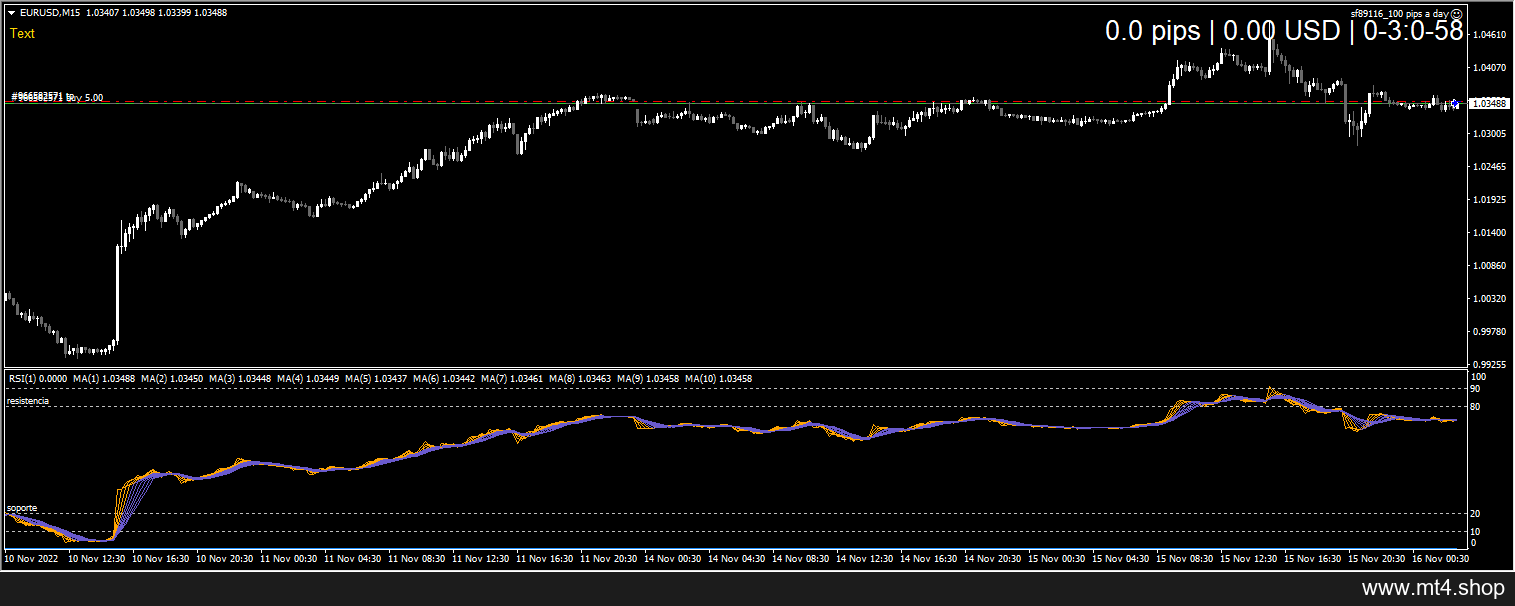1515x606 pixels.
Task: Click the smiley expert advisor icon
Action: point(1456,14)
